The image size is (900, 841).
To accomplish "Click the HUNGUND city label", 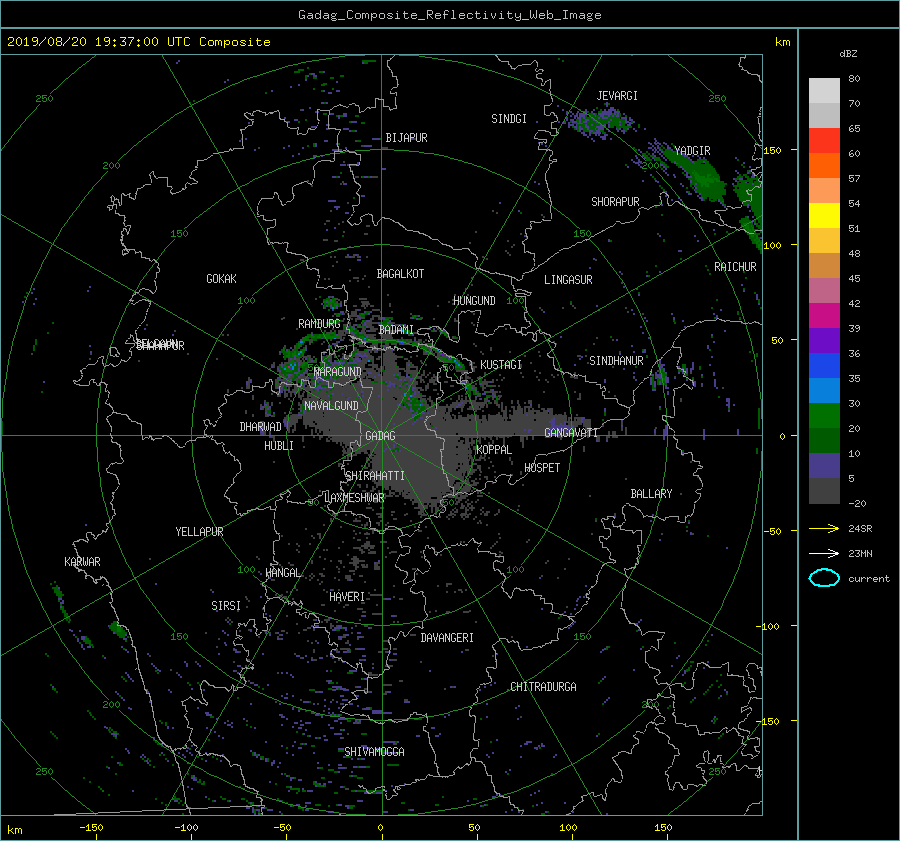I will click(474, 301).
